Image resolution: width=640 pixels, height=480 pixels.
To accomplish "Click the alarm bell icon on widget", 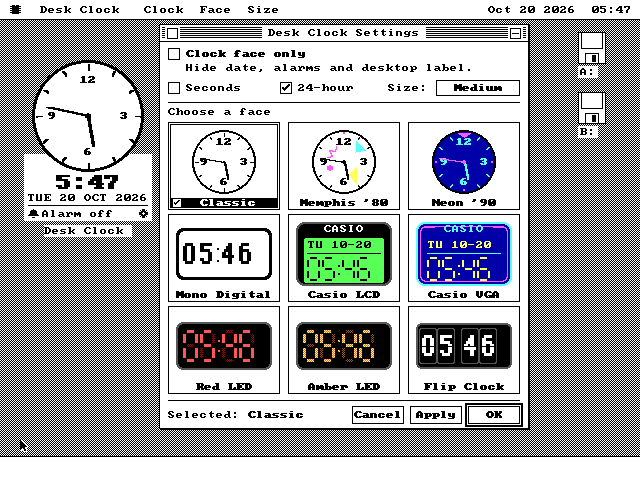I will (x=33, y=213).
